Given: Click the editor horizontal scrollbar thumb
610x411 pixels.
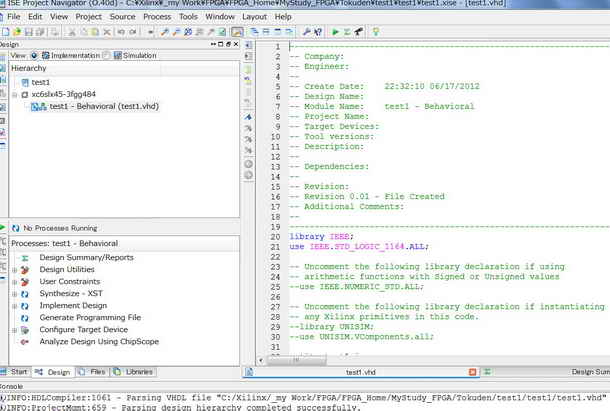Looking at the screenshot, I should [296, 360].
